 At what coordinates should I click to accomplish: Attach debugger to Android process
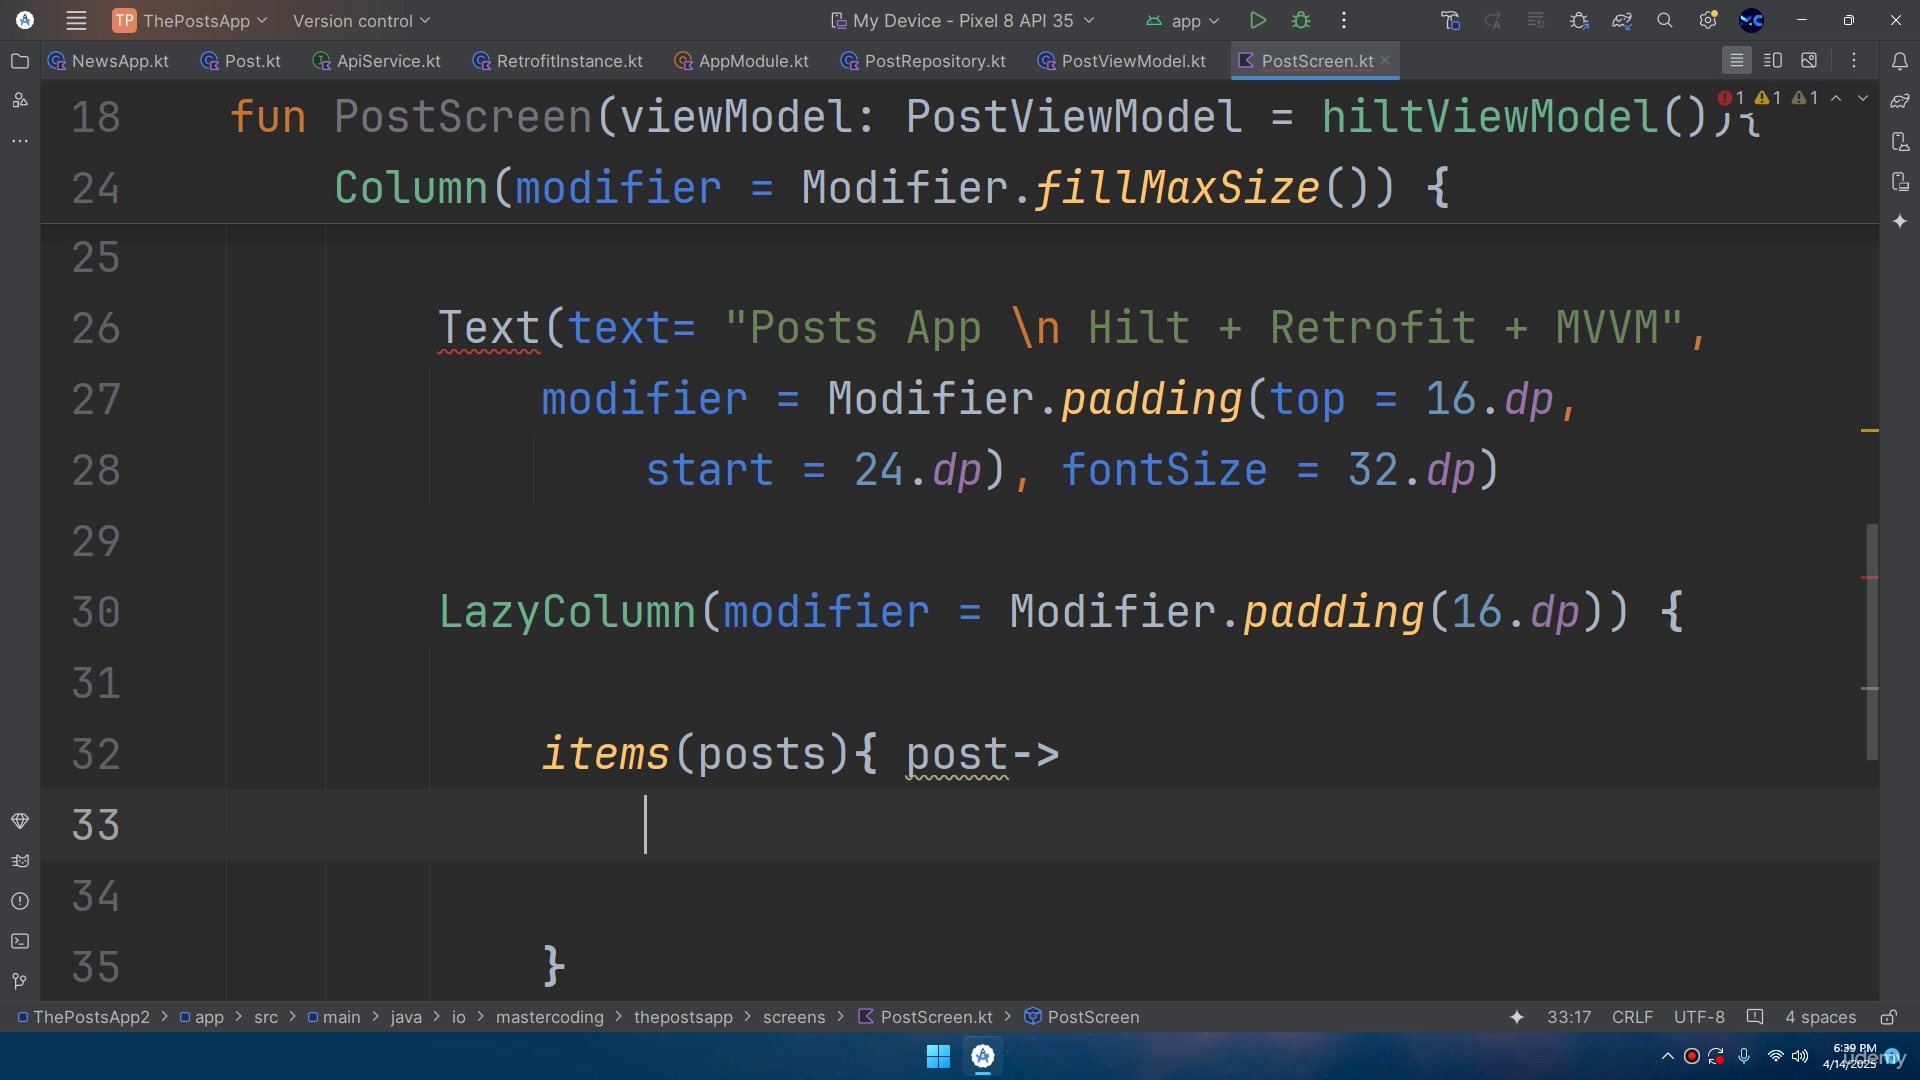coord(1579,20)
